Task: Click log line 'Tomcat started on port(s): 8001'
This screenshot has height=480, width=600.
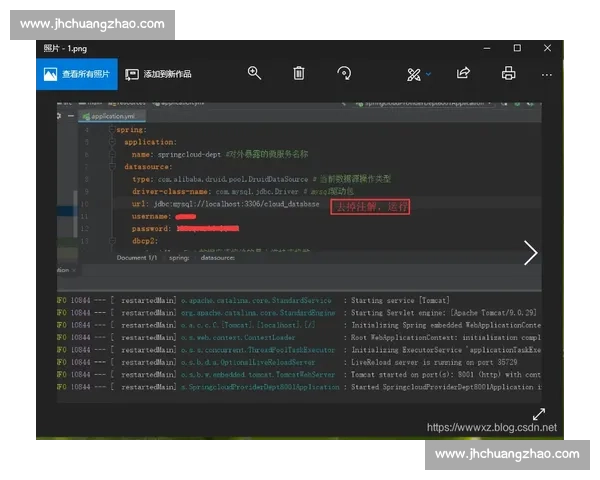Action: click(446, 374)
